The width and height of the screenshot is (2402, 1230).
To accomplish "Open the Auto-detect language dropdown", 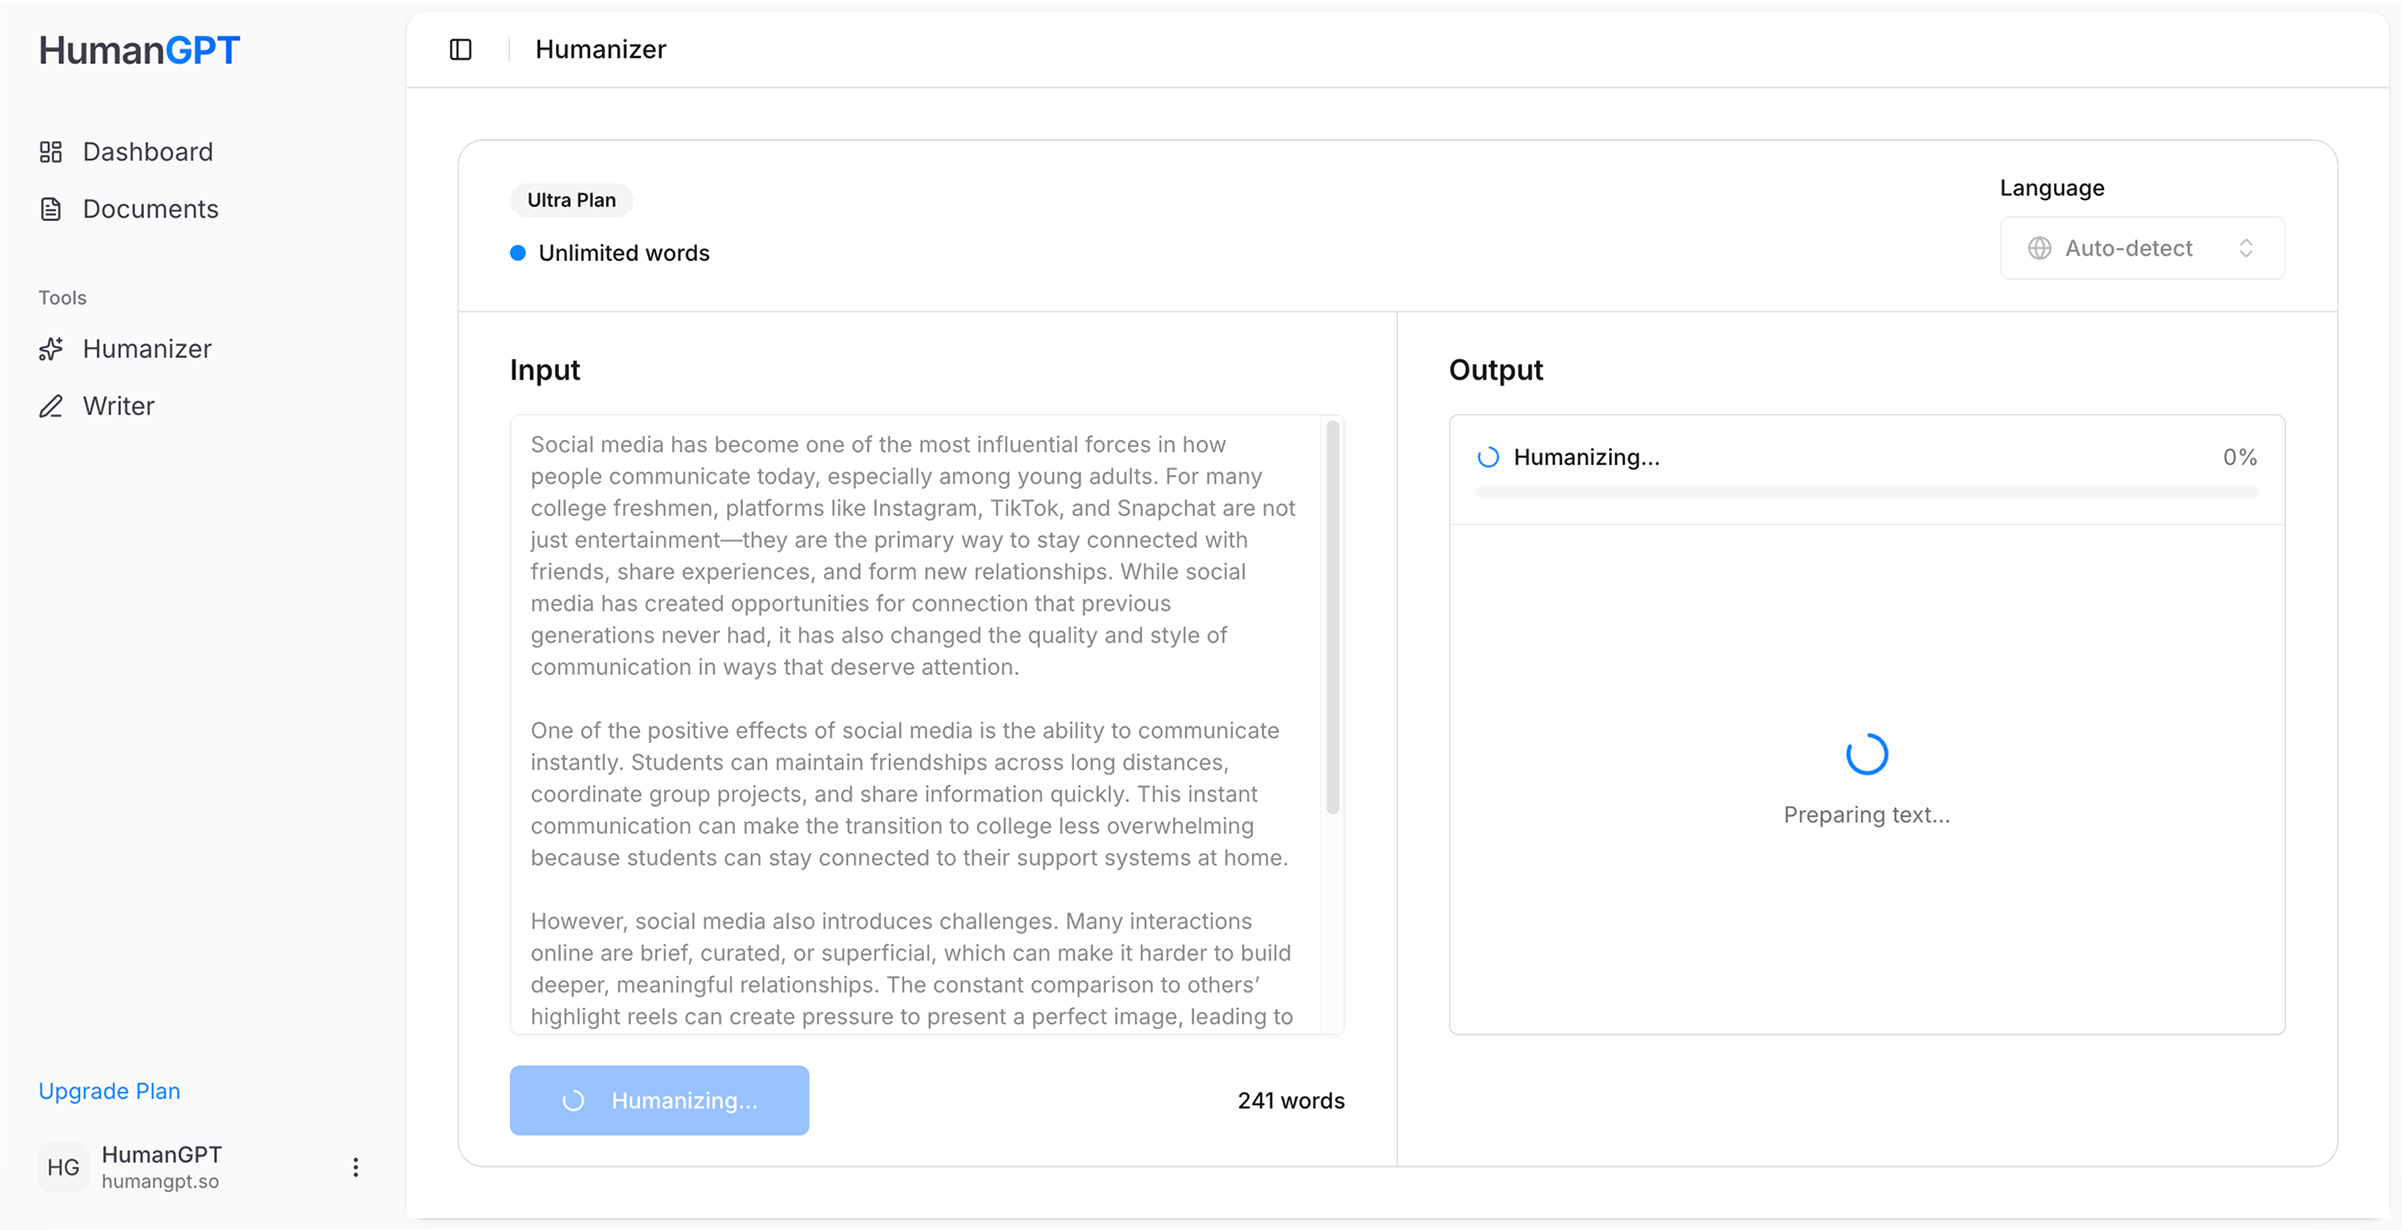I will point(2141,248).
